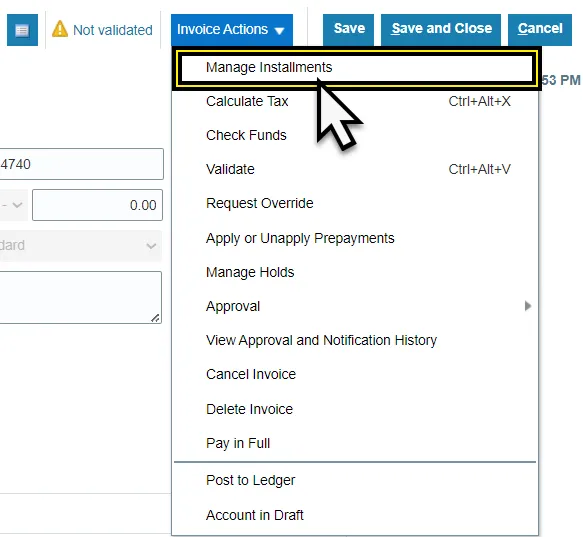The width and height of the screenshot is (583, 537).
Task: Select Check Funds in the menu
Action: pyautogui.click(x=355, y=135)
